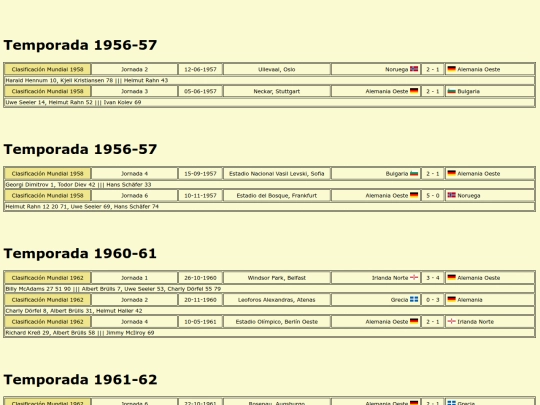Click the venue 'Estadio Olímpico, Berlín Oeste'
This screenshot has width=540, height=405.
coord(277,322)
